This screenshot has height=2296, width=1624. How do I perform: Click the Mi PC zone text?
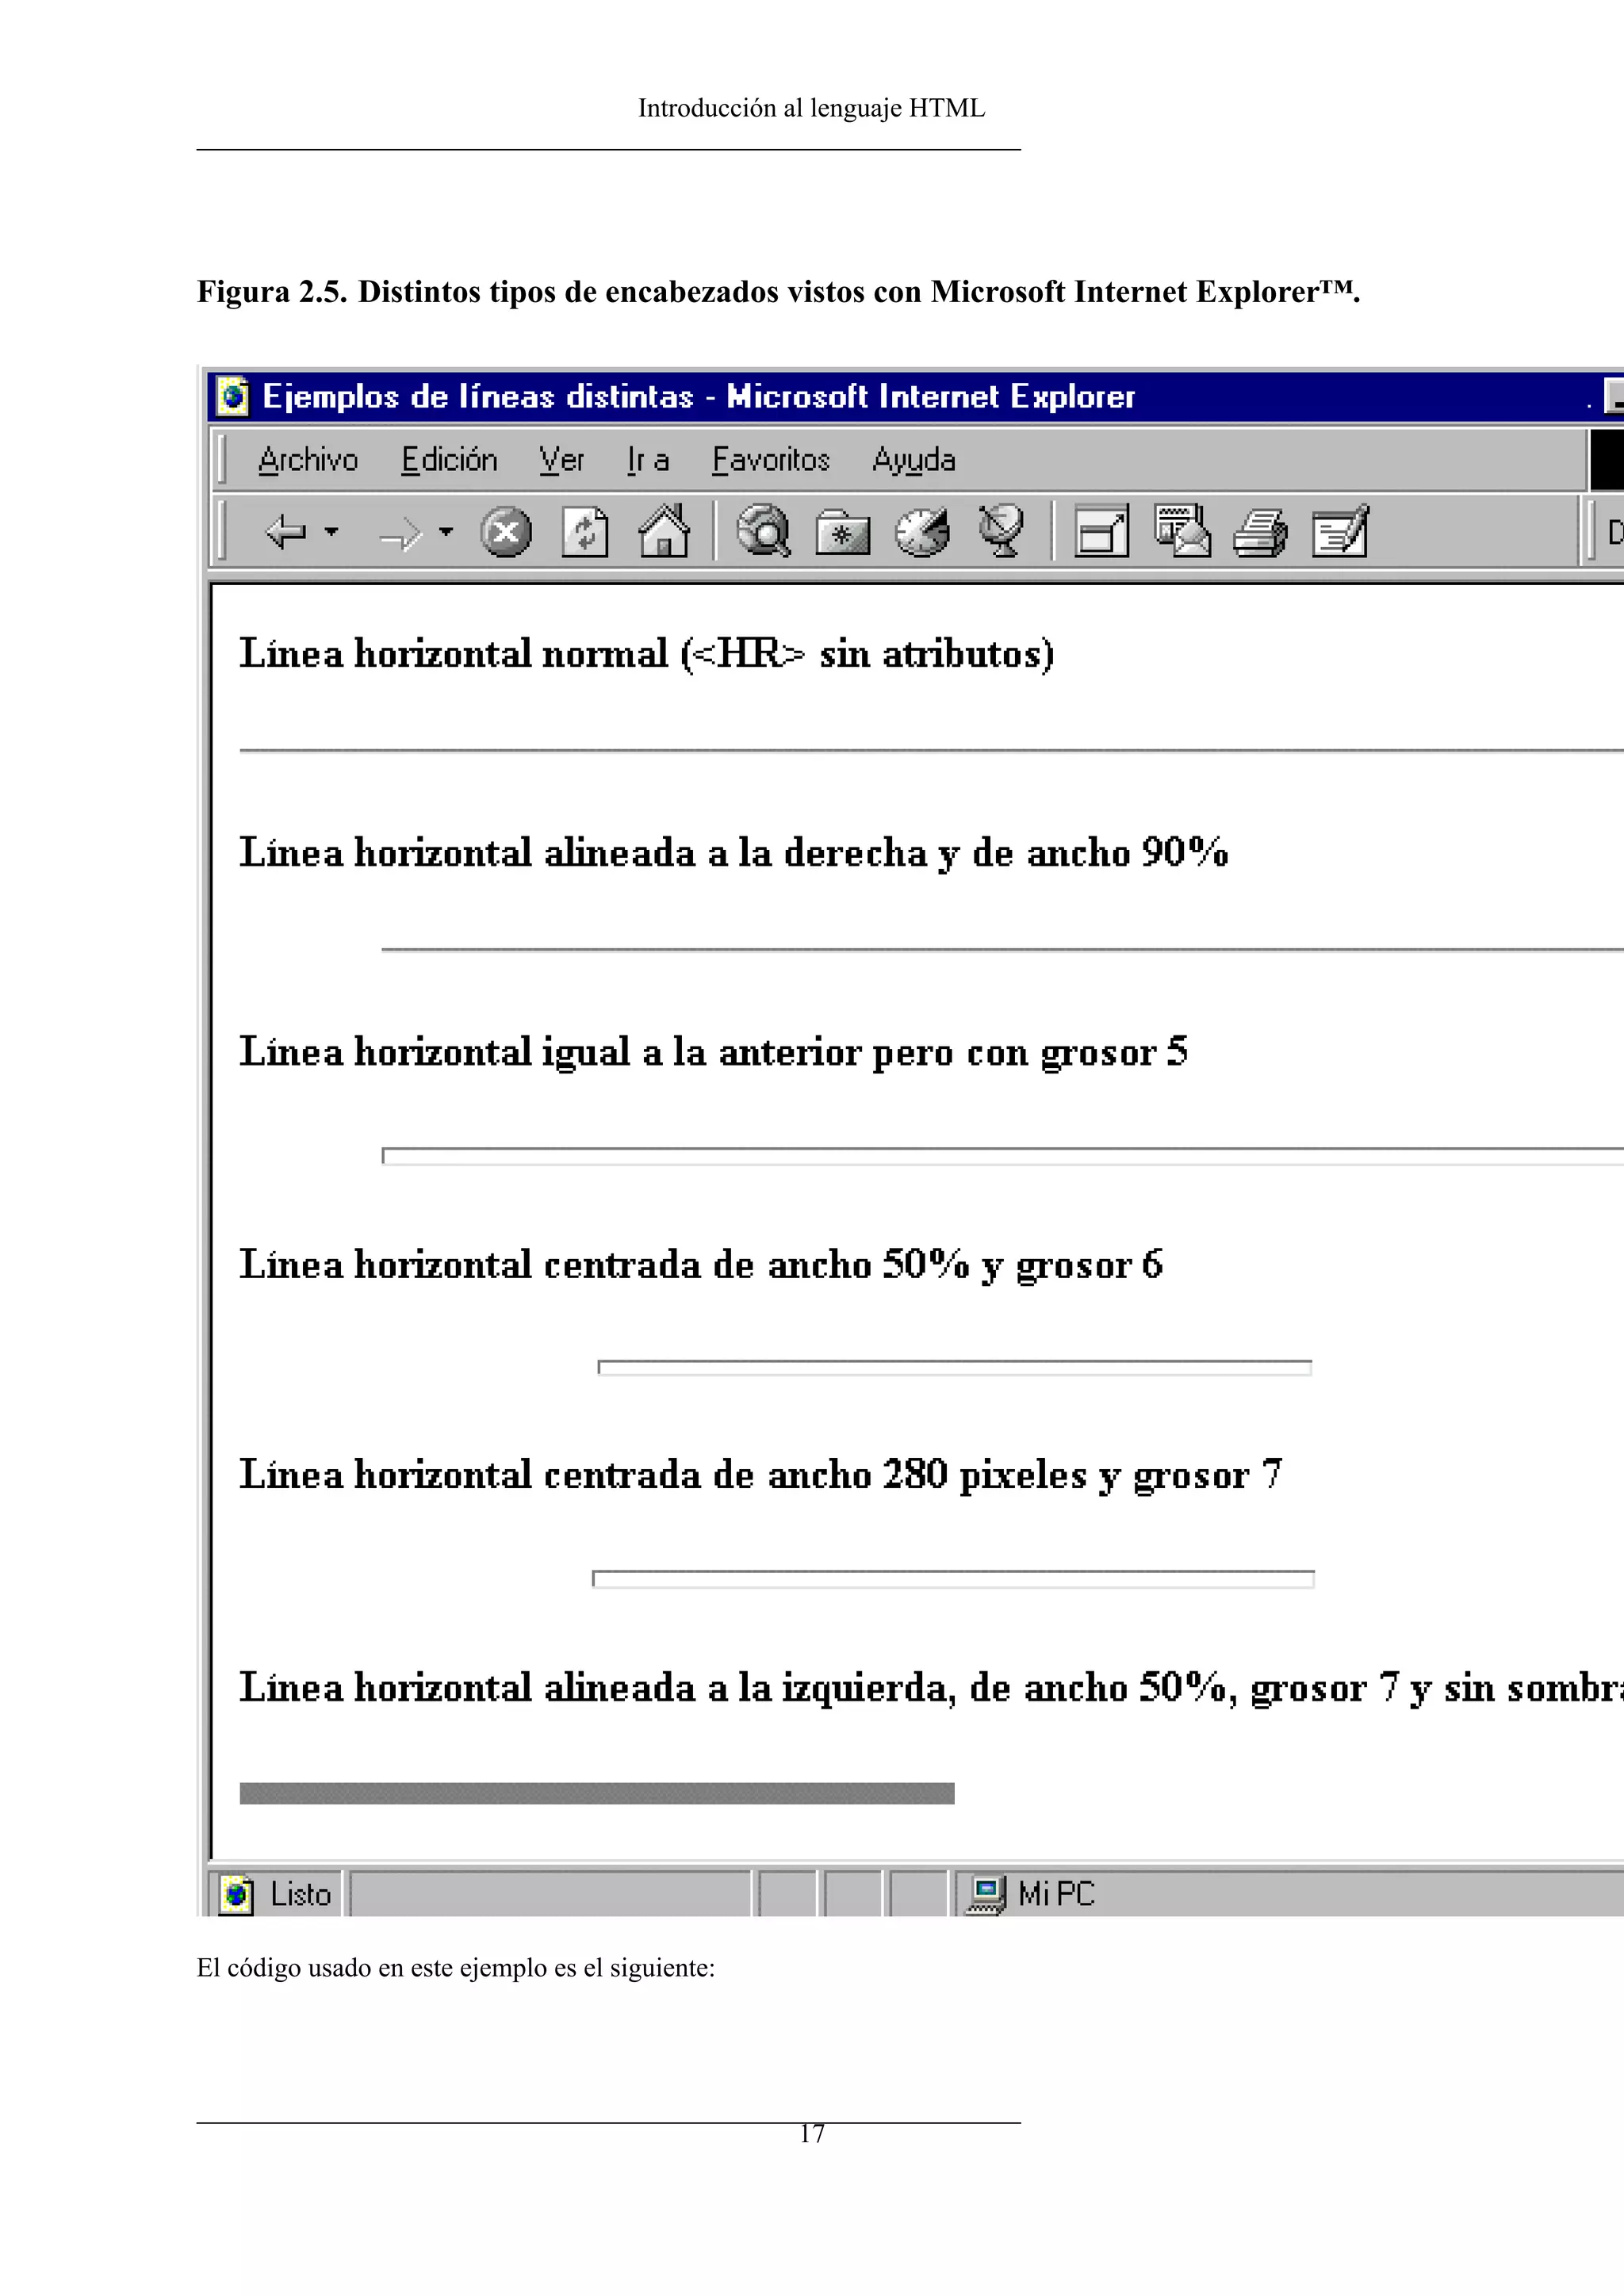pyautogui.click(x=1056, y=1894)
